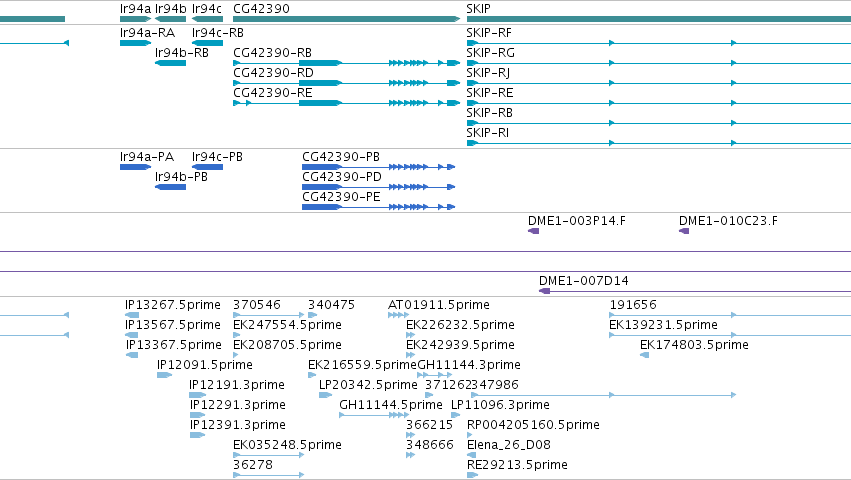Select transcript SKIP-RB
The image size is (851, 480).
pyautogui.click(x=658, y=123)
